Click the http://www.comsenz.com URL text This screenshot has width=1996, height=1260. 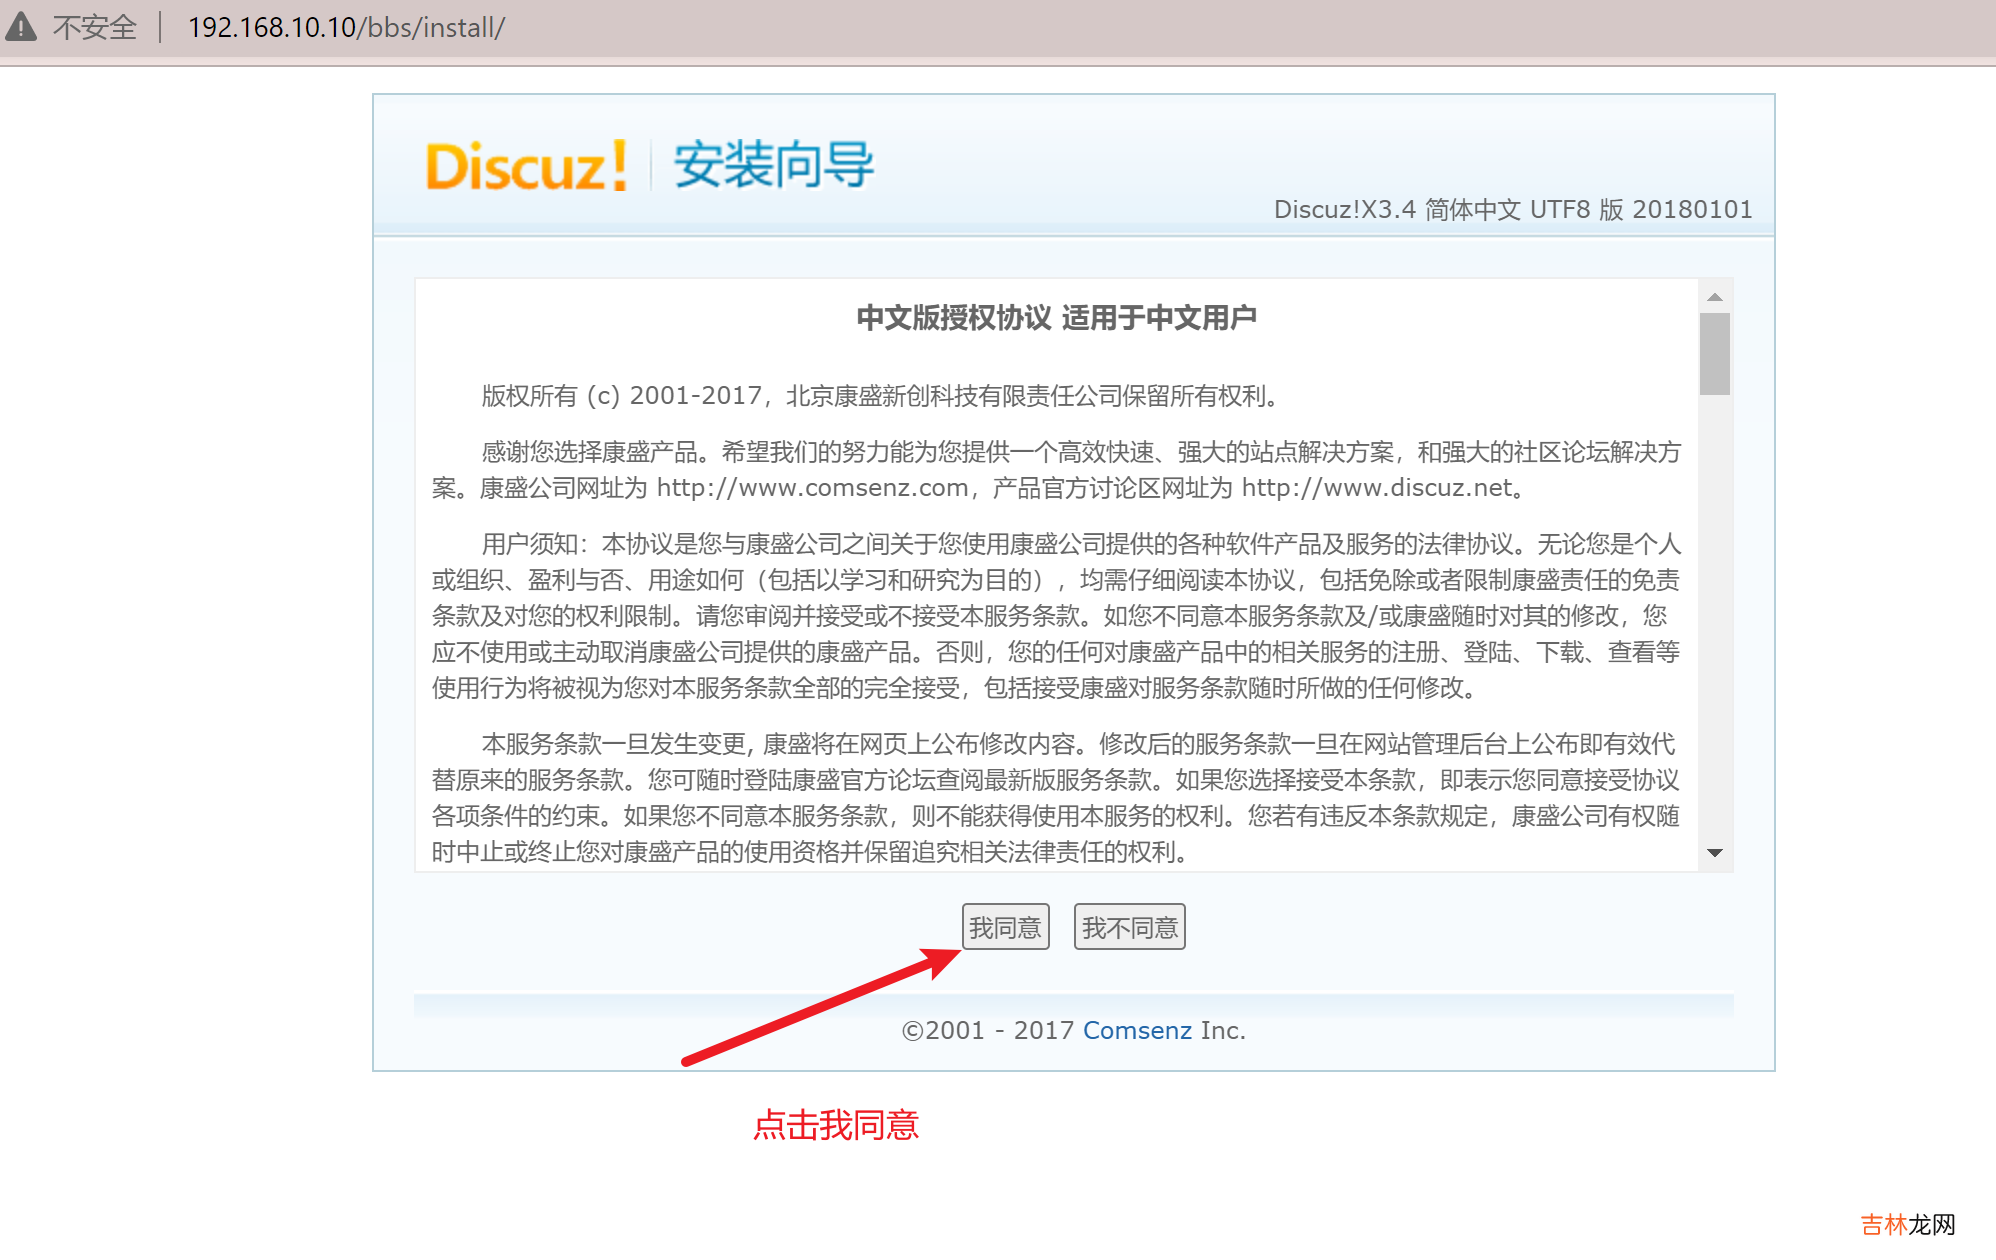point(812,488)
